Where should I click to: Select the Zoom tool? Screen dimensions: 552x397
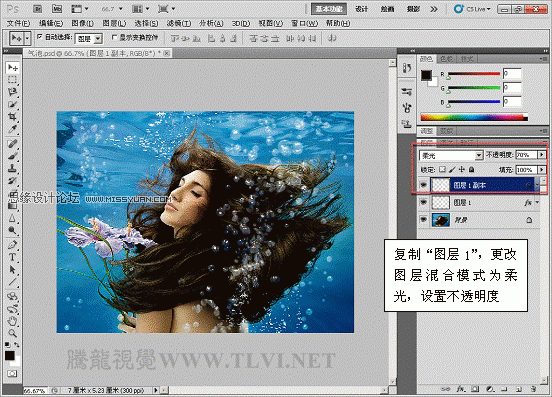click(13, 333)
